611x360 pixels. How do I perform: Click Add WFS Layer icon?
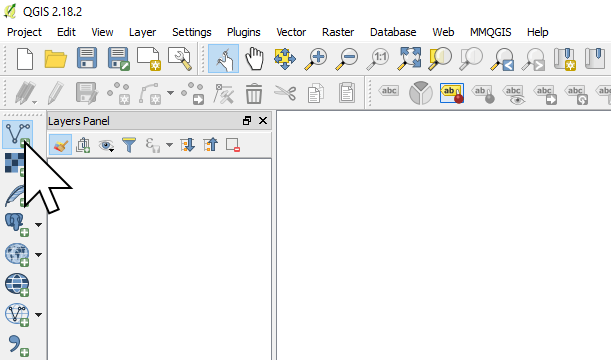coord(17,314)
